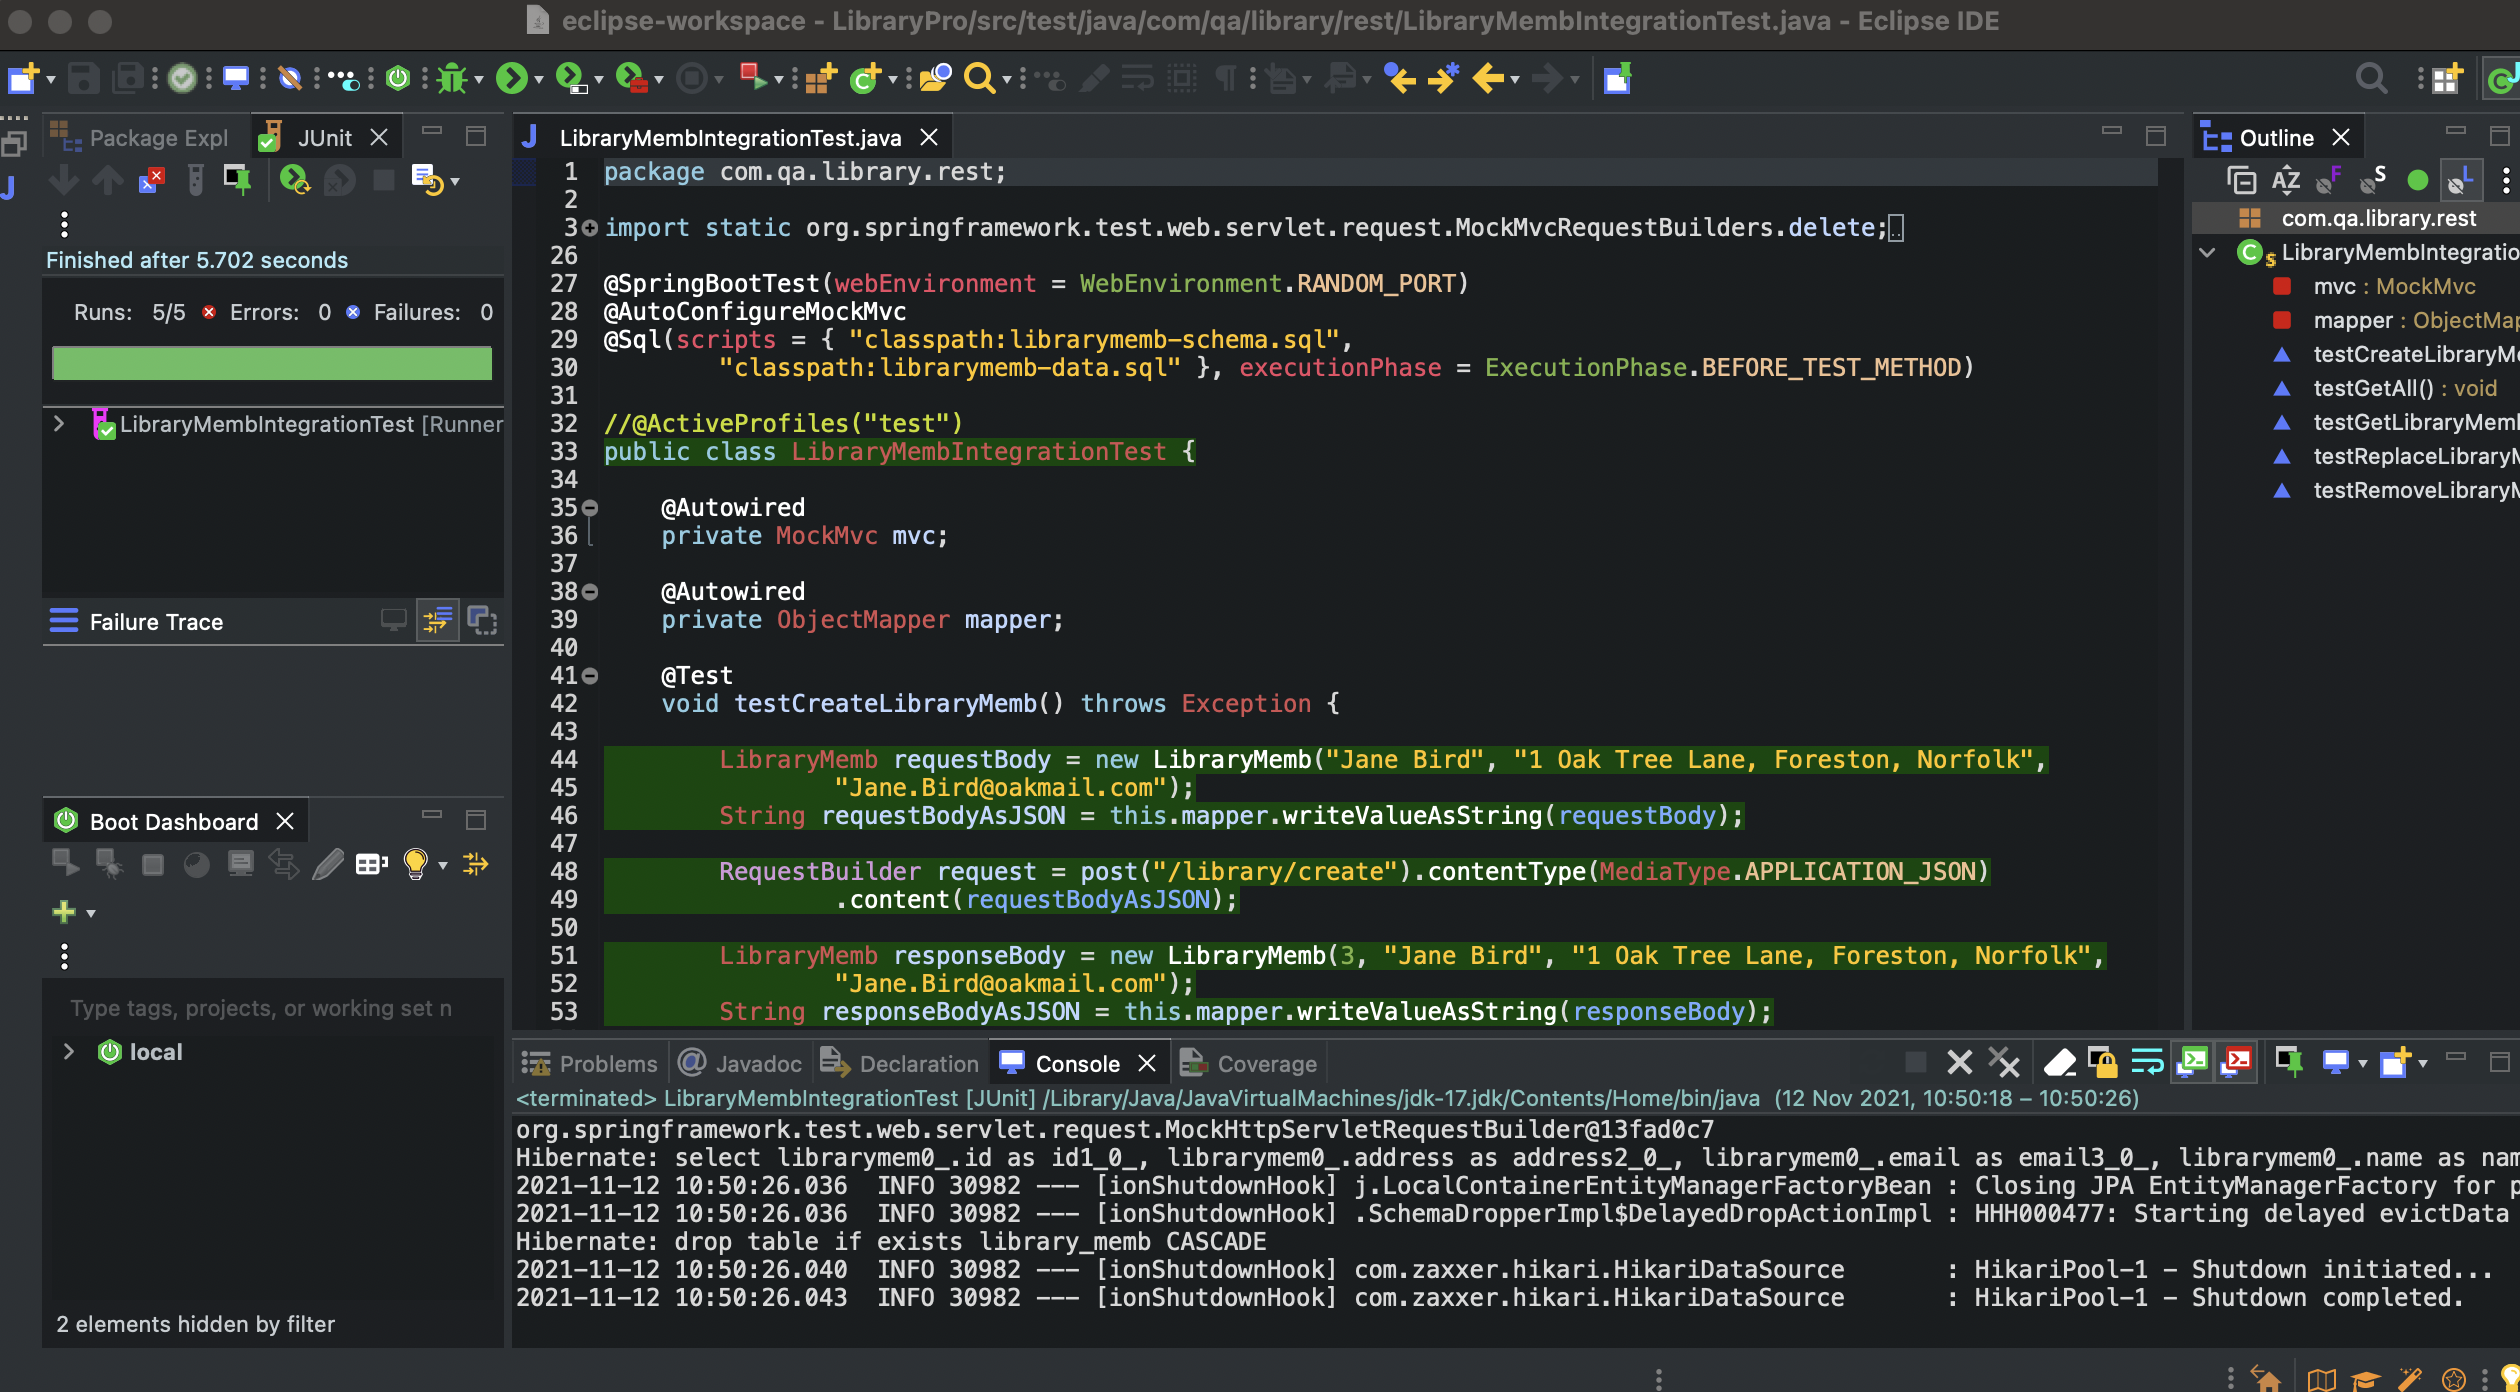
Task: Open the Javadoc tab
Action: [x=741, y=1063]
